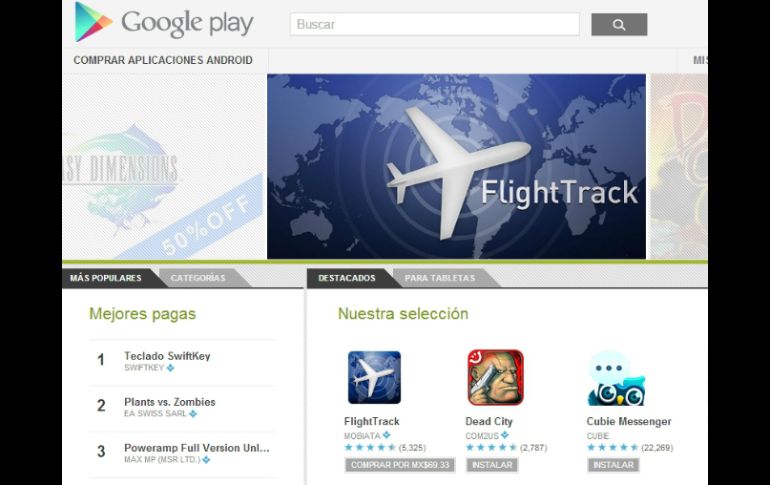Open the FlightTrack app icon

(374, 377)
